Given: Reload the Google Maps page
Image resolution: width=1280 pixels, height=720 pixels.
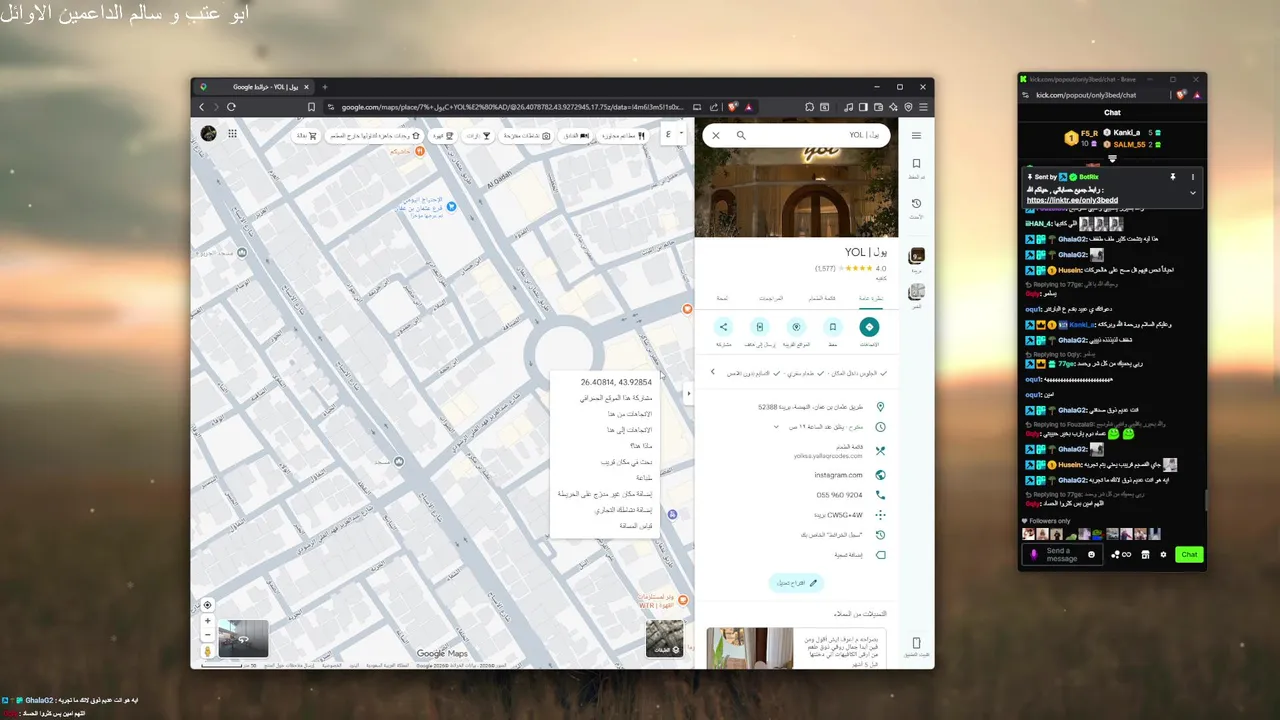Looking at the screenshot, I should (x=231, y=107).
